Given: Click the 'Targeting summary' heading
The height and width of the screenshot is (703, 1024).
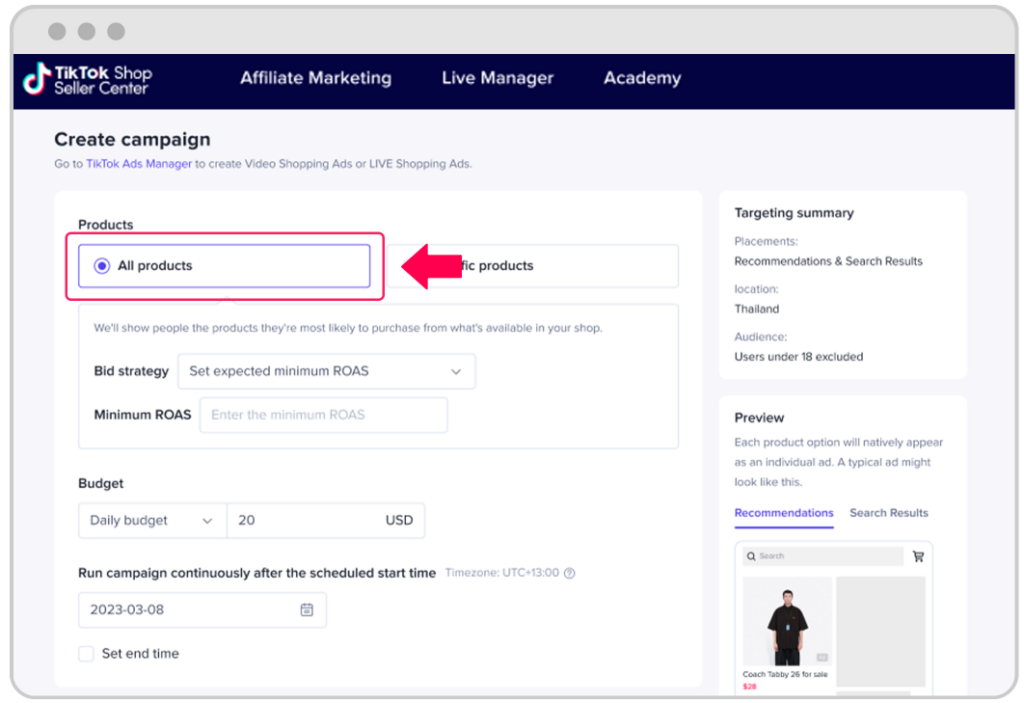Looking at the screenshot, I should coord(793,213).
